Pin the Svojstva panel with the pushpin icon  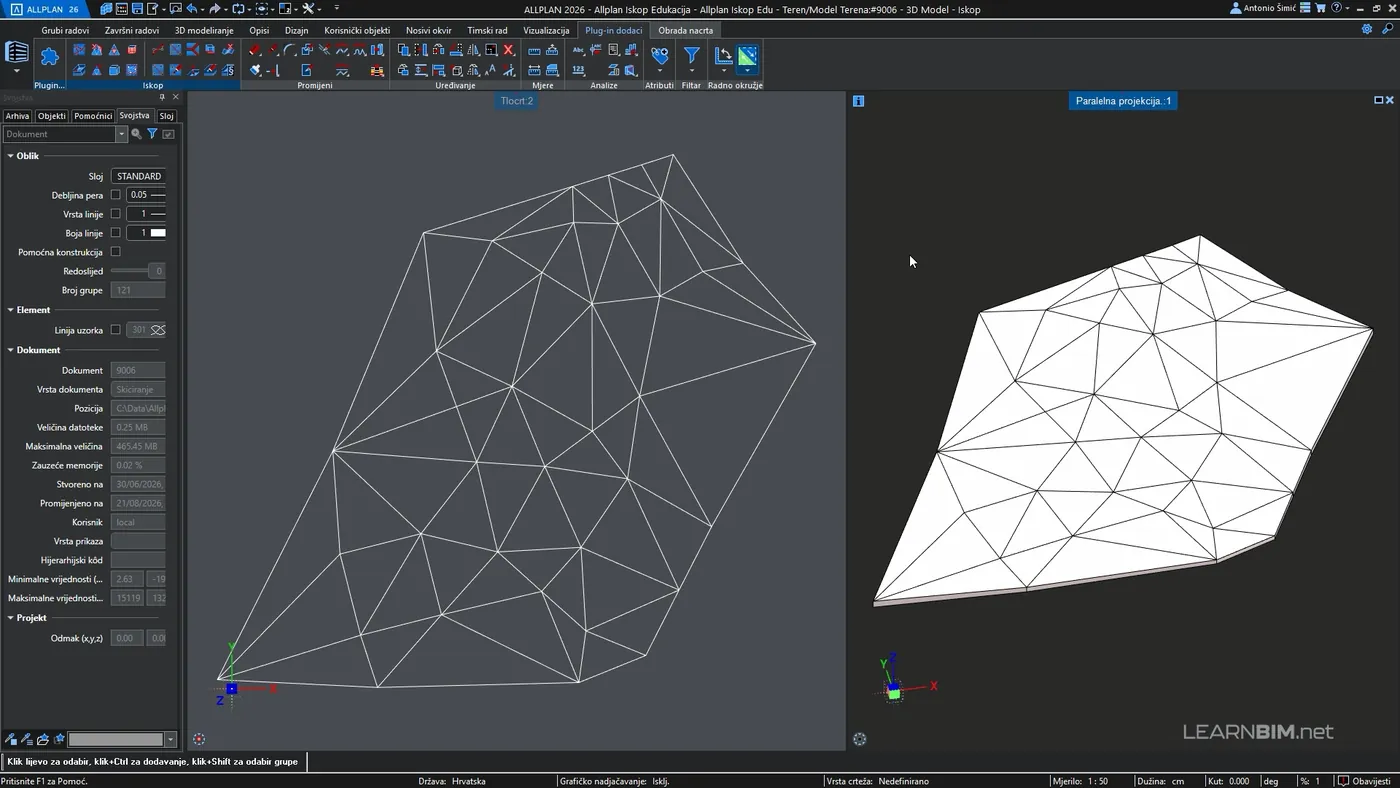(x=163, y=97)
